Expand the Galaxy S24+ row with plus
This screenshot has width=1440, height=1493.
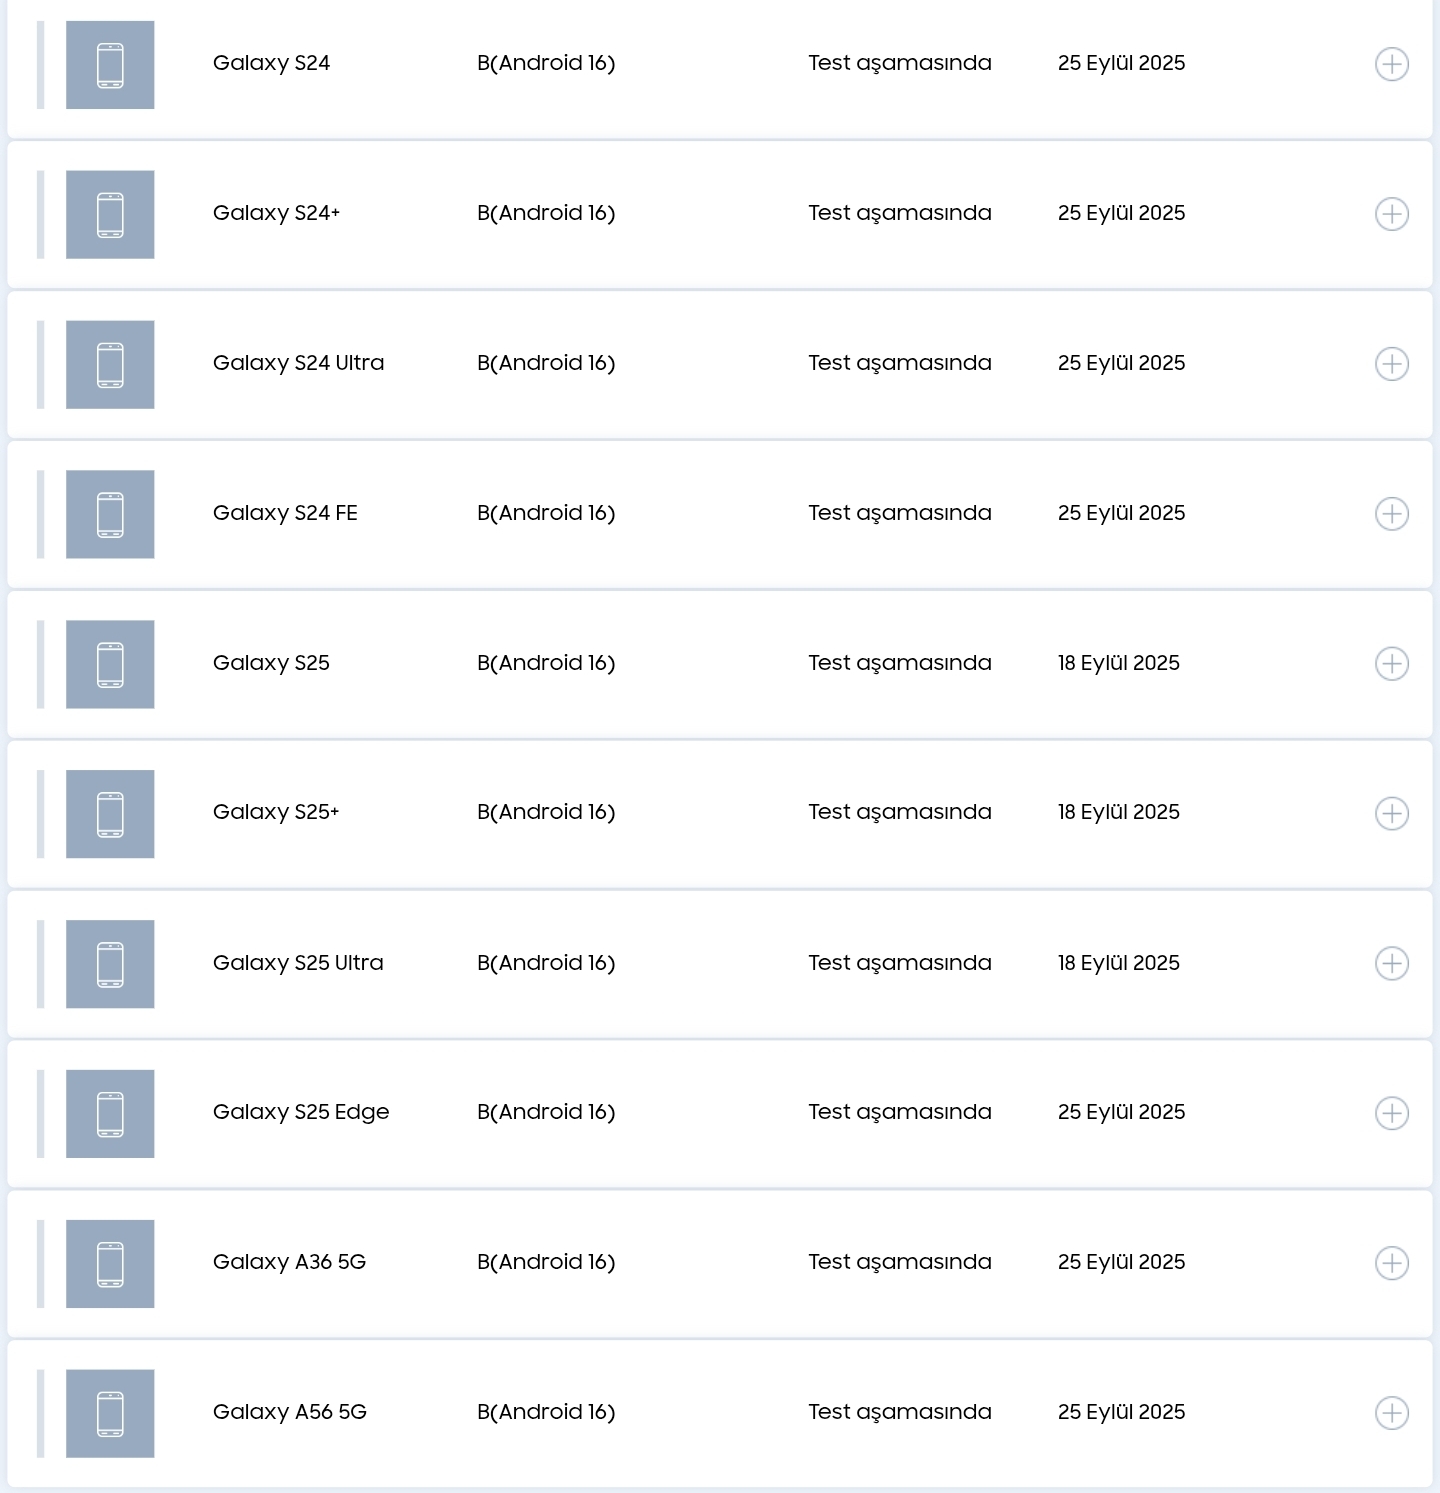[1392, 214]
